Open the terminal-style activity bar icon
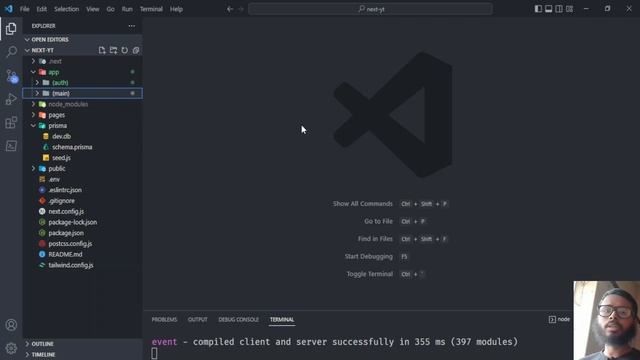Image resolution: width=640 pixels, height=360 pixels. coord(11,146)
